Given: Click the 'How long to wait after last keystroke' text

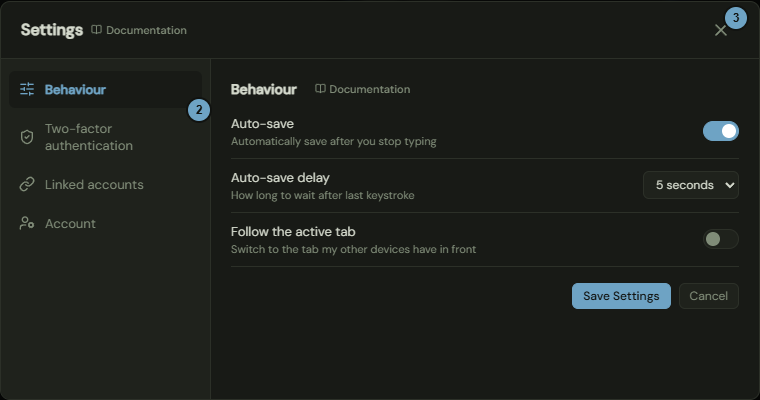Looking at the screenshot, I should click(x=322, y=195).
